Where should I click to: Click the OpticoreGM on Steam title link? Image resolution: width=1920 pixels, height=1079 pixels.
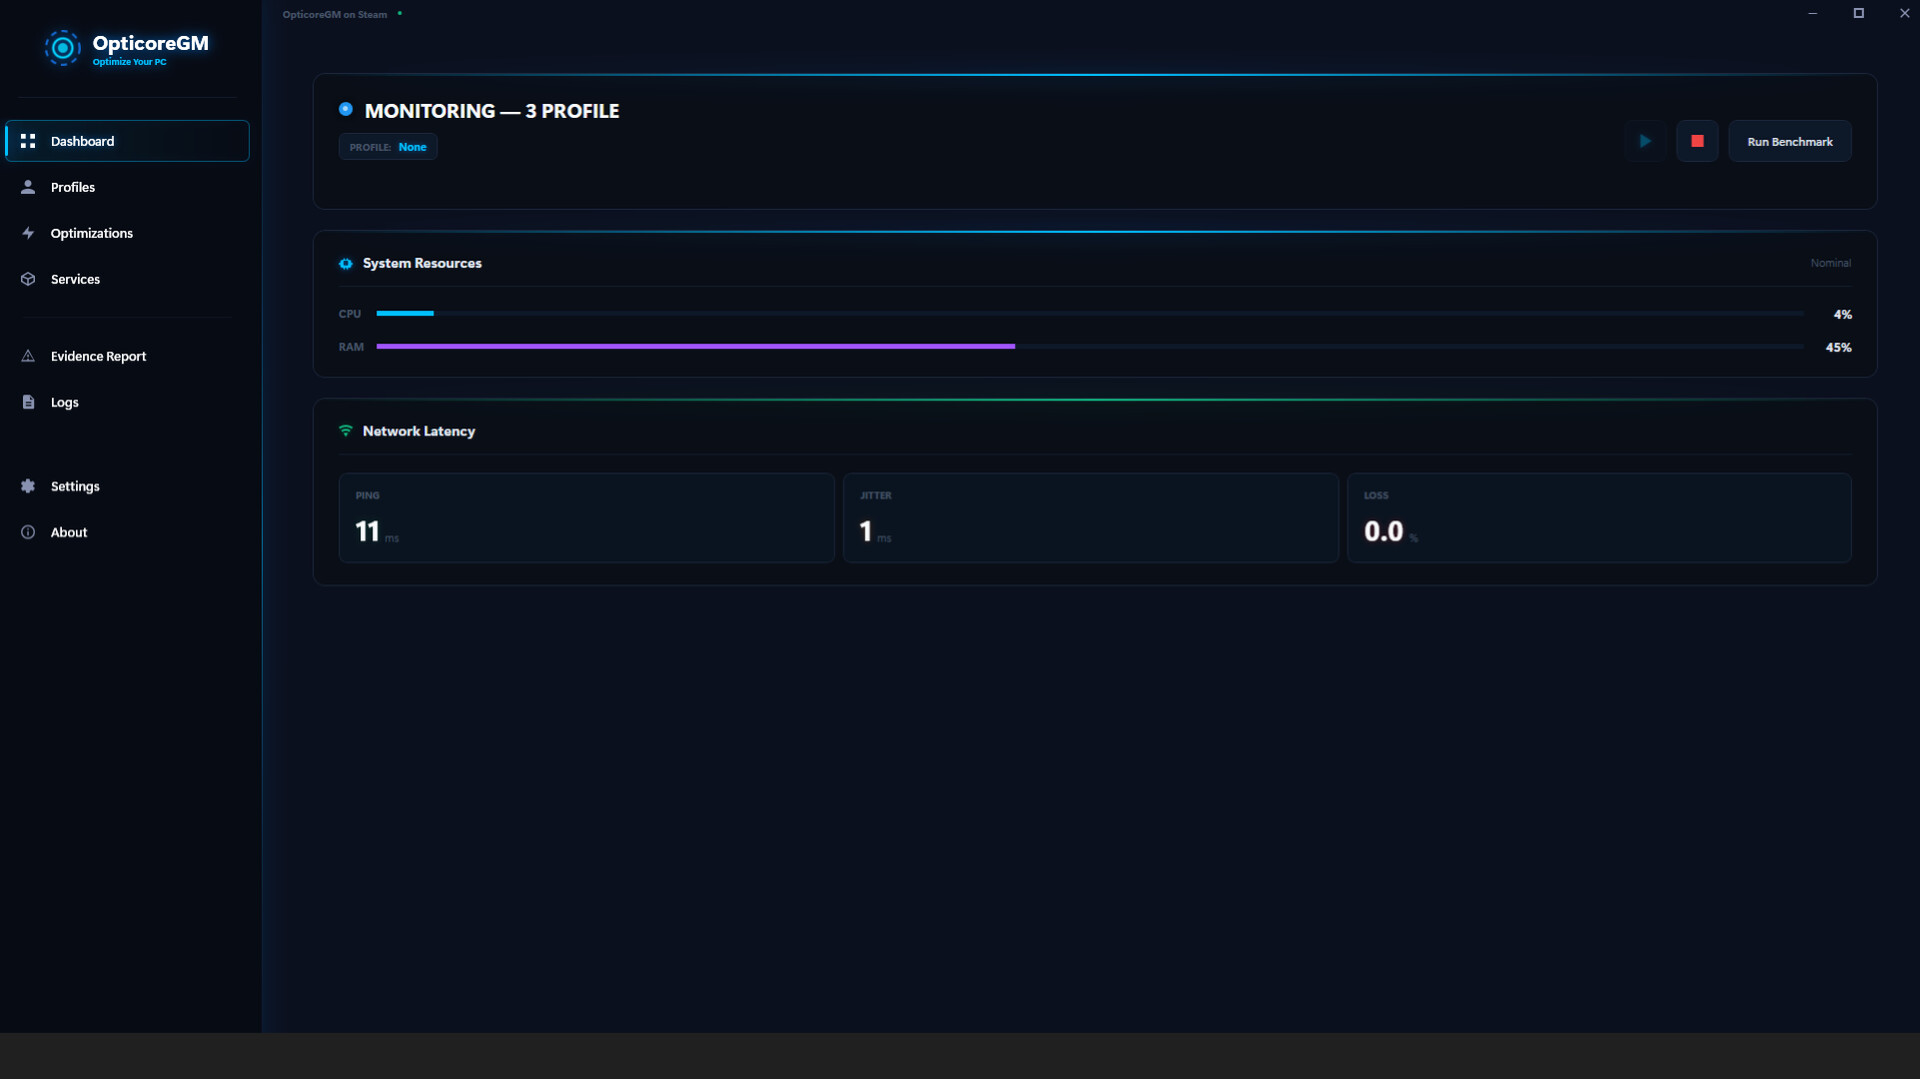point(333,14)
